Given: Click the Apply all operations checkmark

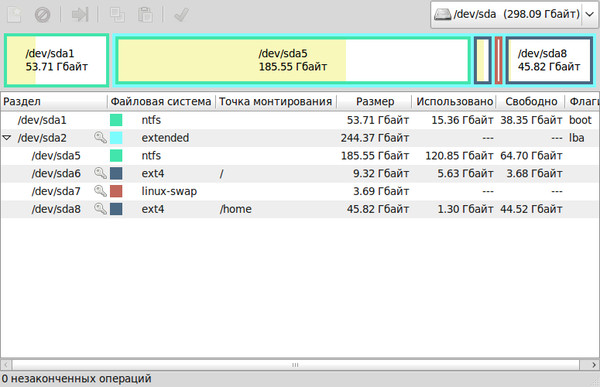Looking at the screenshot, I should click(181, 15).
